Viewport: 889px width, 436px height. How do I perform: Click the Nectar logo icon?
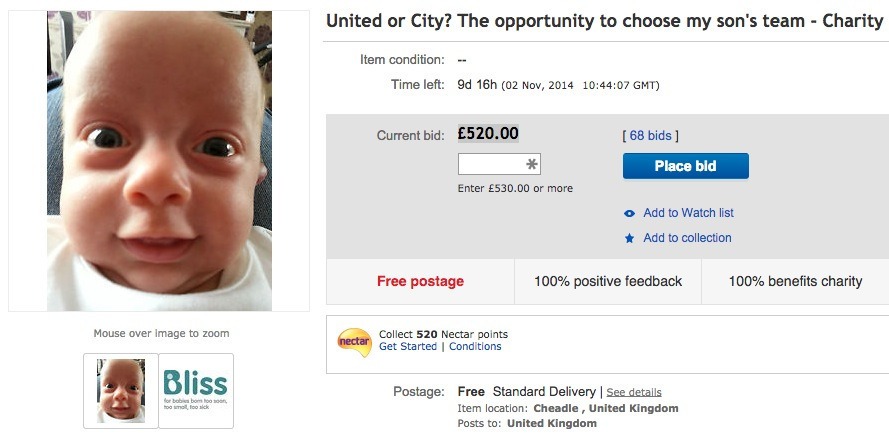point(354,341)
